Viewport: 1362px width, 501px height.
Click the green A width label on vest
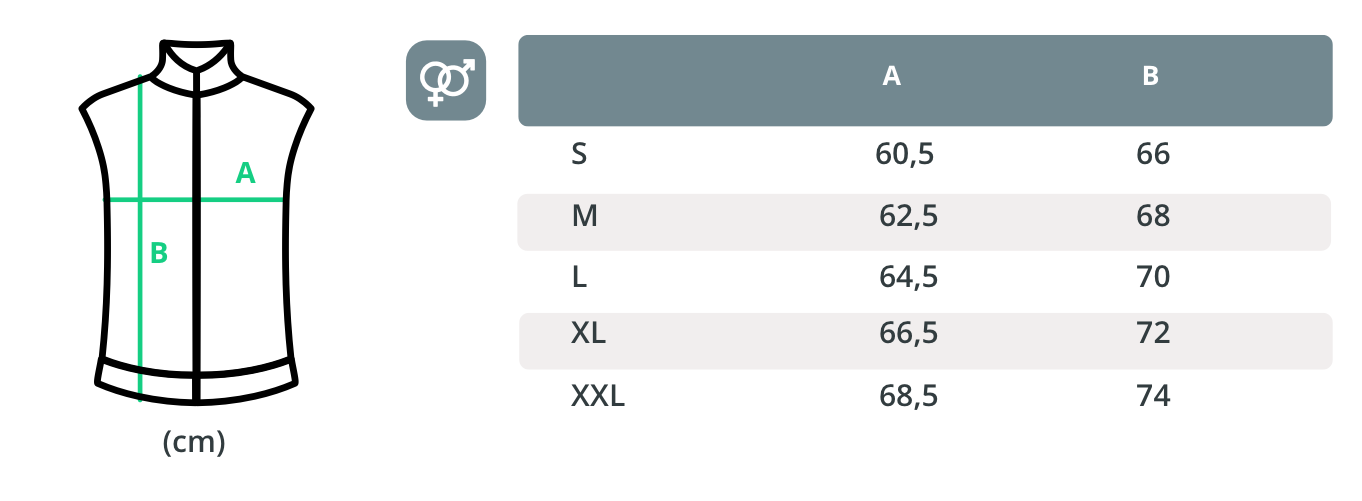coord(245,174)
